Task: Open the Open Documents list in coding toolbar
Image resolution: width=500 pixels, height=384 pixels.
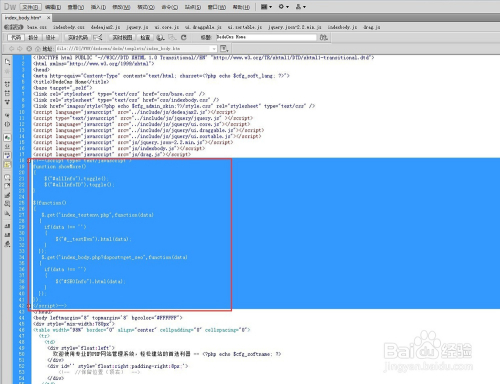Action: tap(7, 62)
